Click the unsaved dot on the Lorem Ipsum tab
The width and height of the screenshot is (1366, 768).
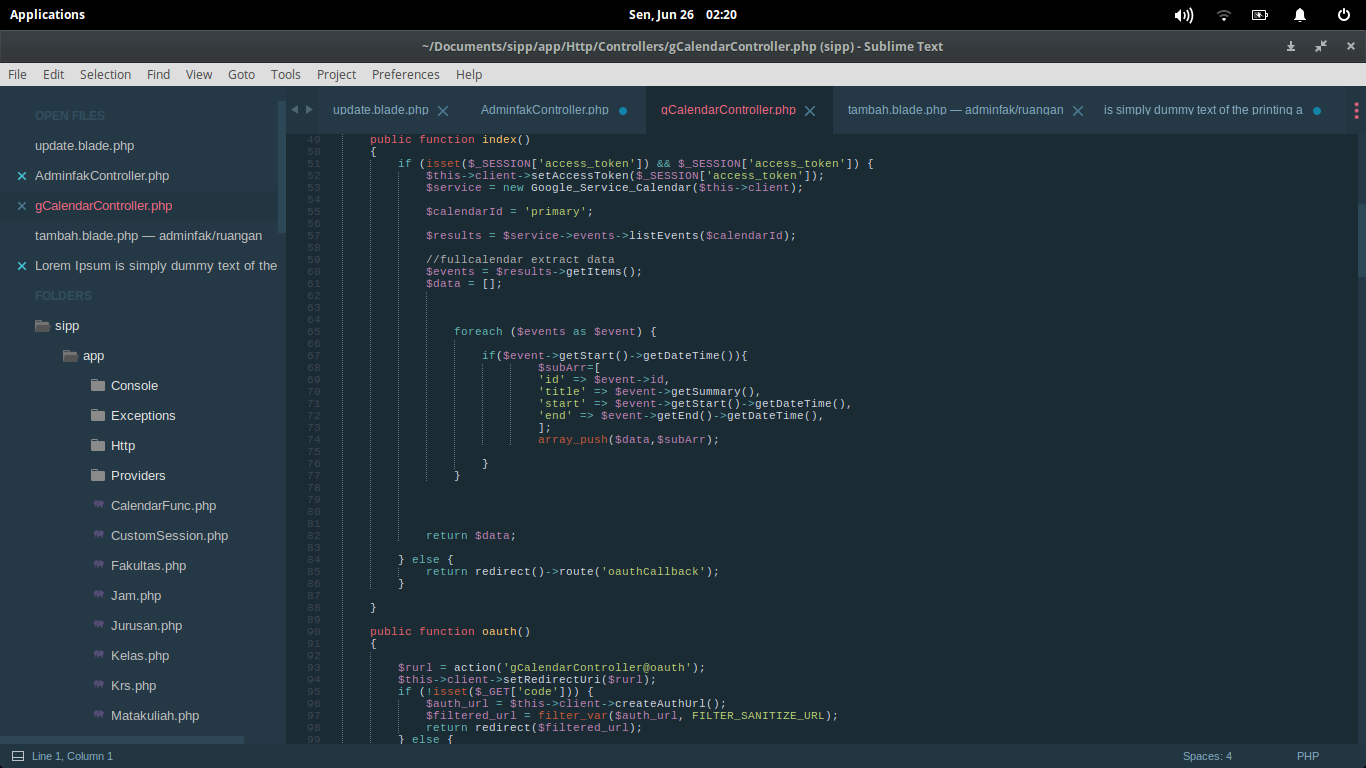pyautogui.click(x=1317, y=111)
